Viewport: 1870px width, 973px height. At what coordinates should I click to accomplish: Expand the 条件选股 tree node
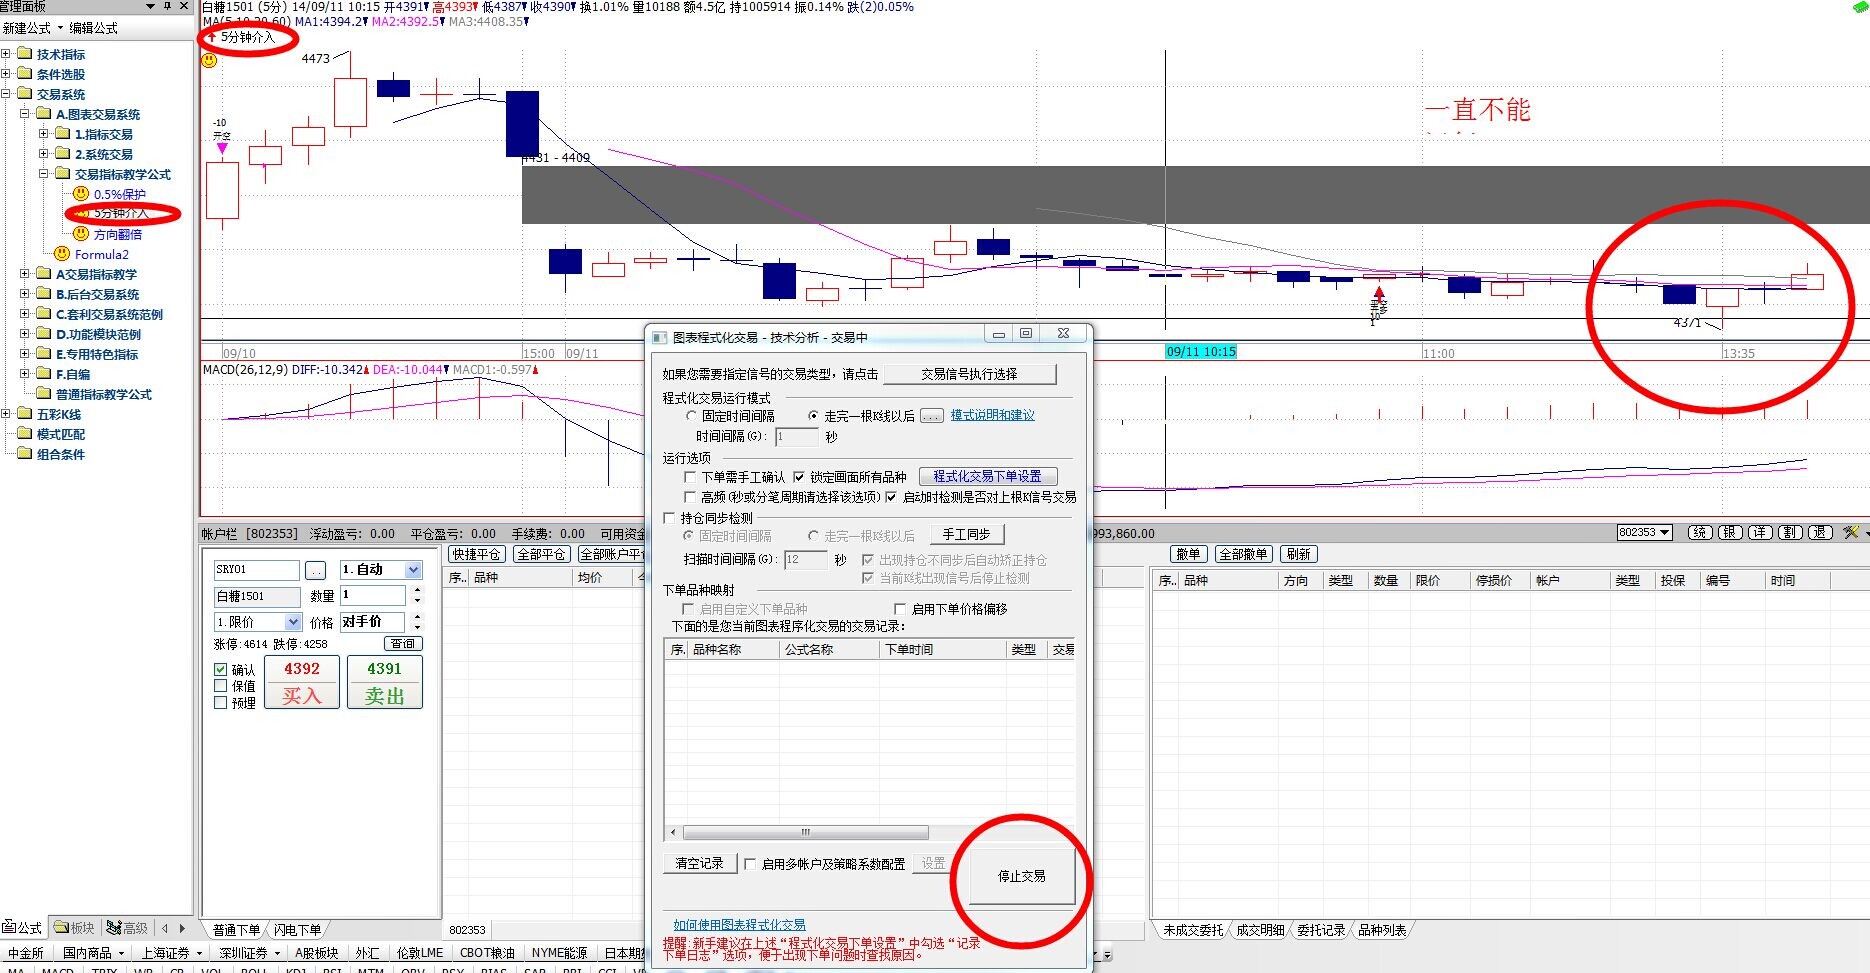pyautogui.click(x=6, y=74)
